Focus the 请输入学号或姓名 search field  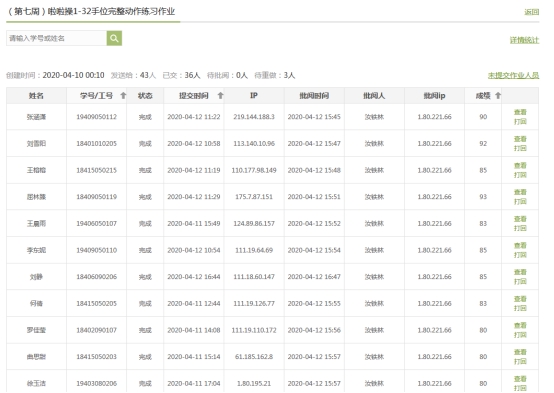57,38
